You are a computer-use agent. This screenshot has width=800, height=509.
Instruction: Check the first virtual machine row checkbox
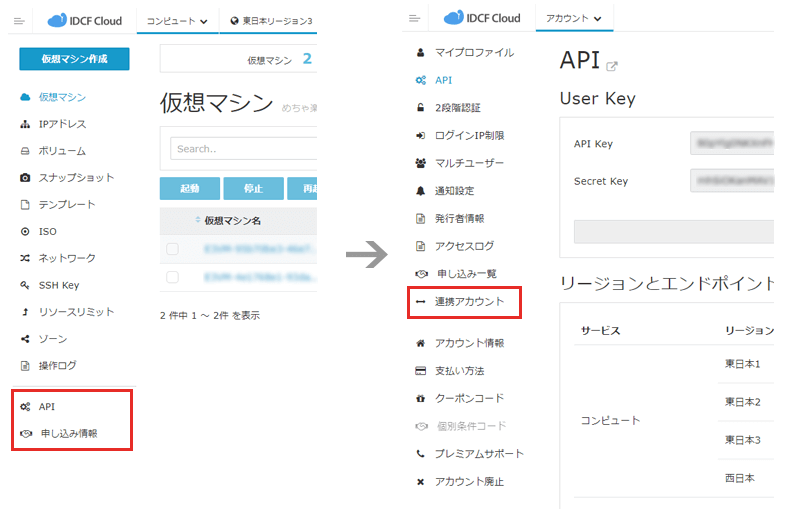[172, 248]
